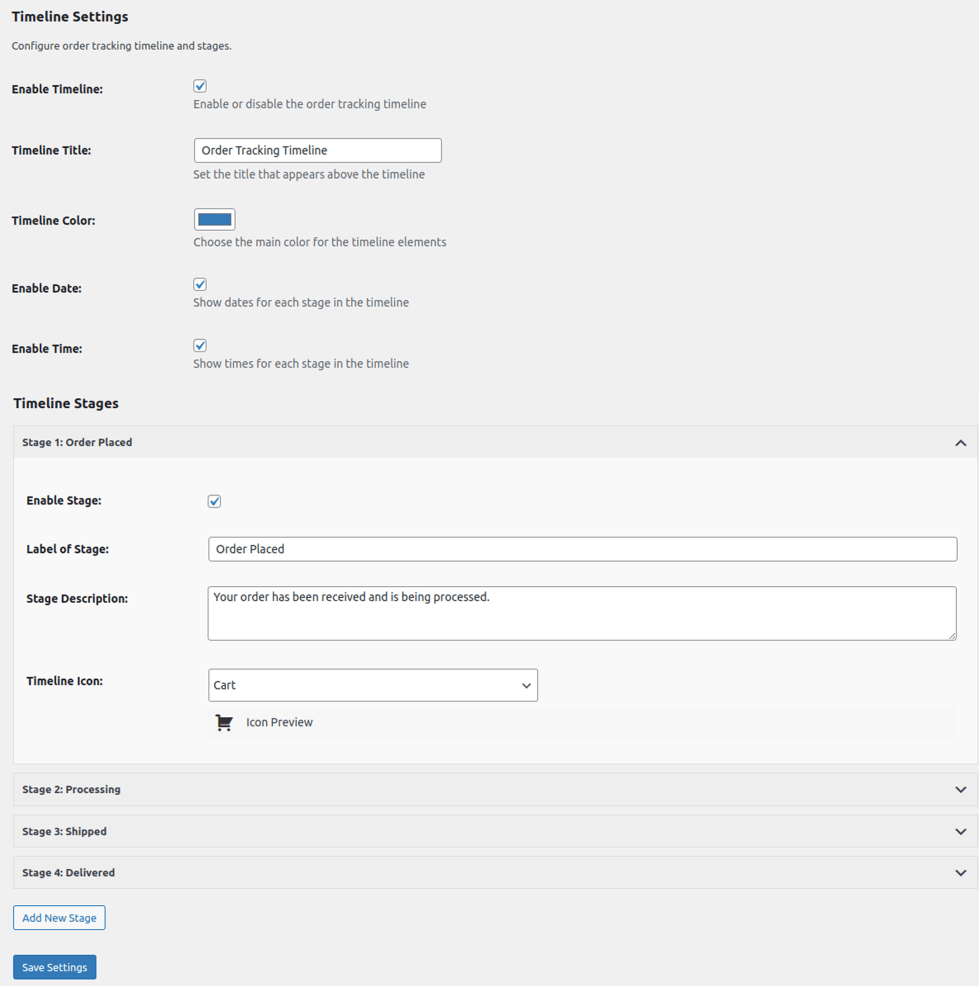Expand the Stage 4: Delivered section

[x=68, y=873]
